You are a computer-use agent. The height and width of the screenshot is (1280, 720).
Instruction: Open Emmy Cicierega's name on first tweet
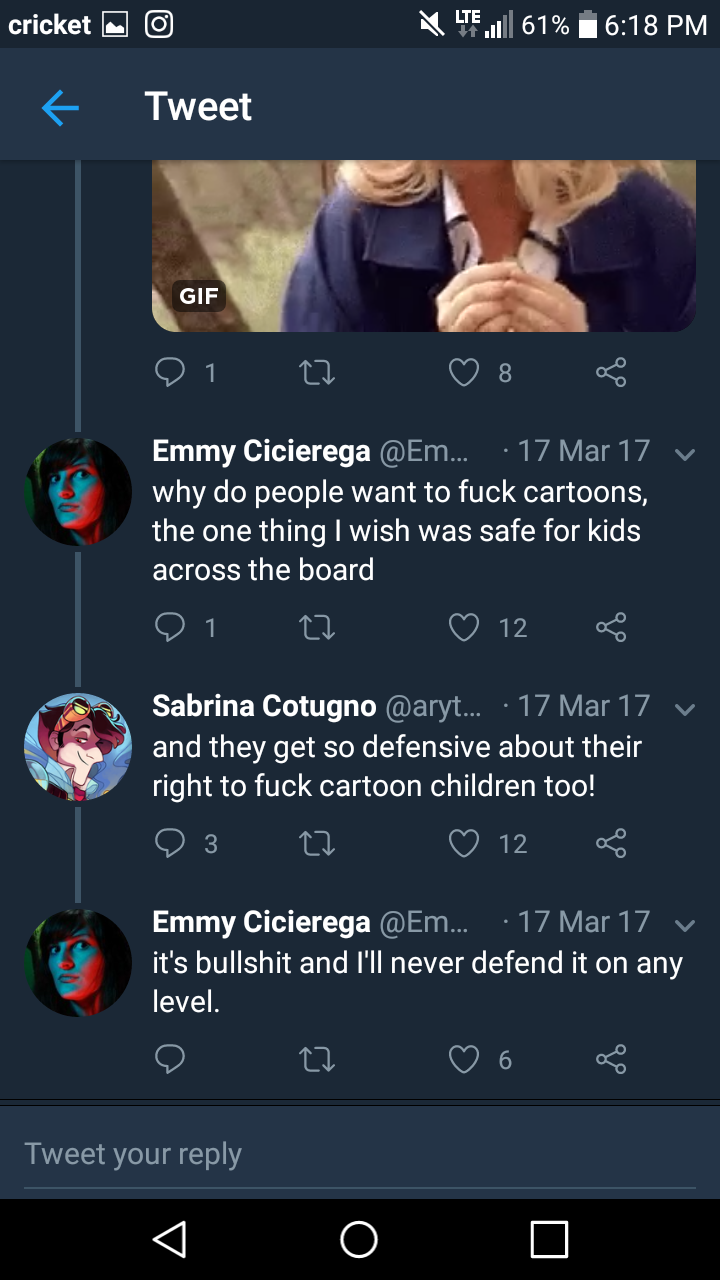261,450
